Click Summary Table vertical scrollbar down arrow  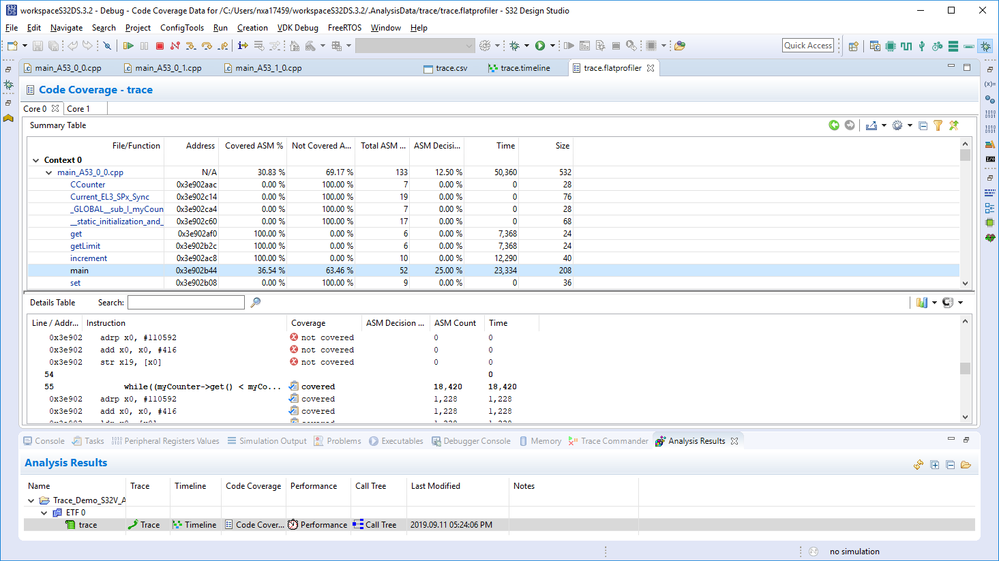[x=965, y=283]
